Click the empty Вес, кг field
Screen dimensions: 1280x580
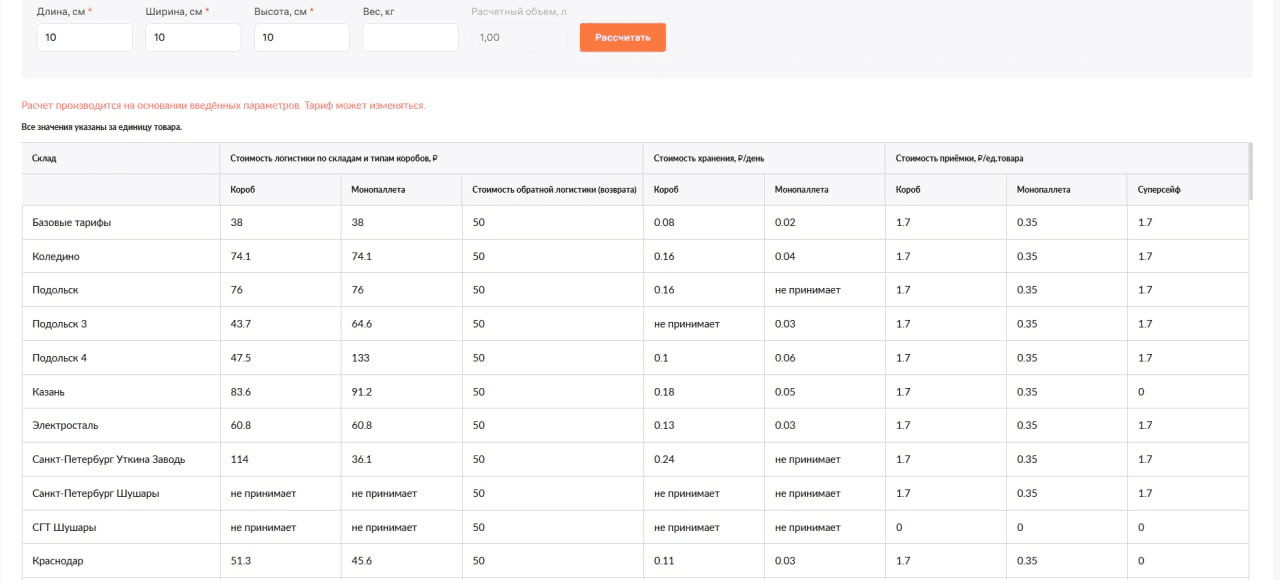coord(409,37)
